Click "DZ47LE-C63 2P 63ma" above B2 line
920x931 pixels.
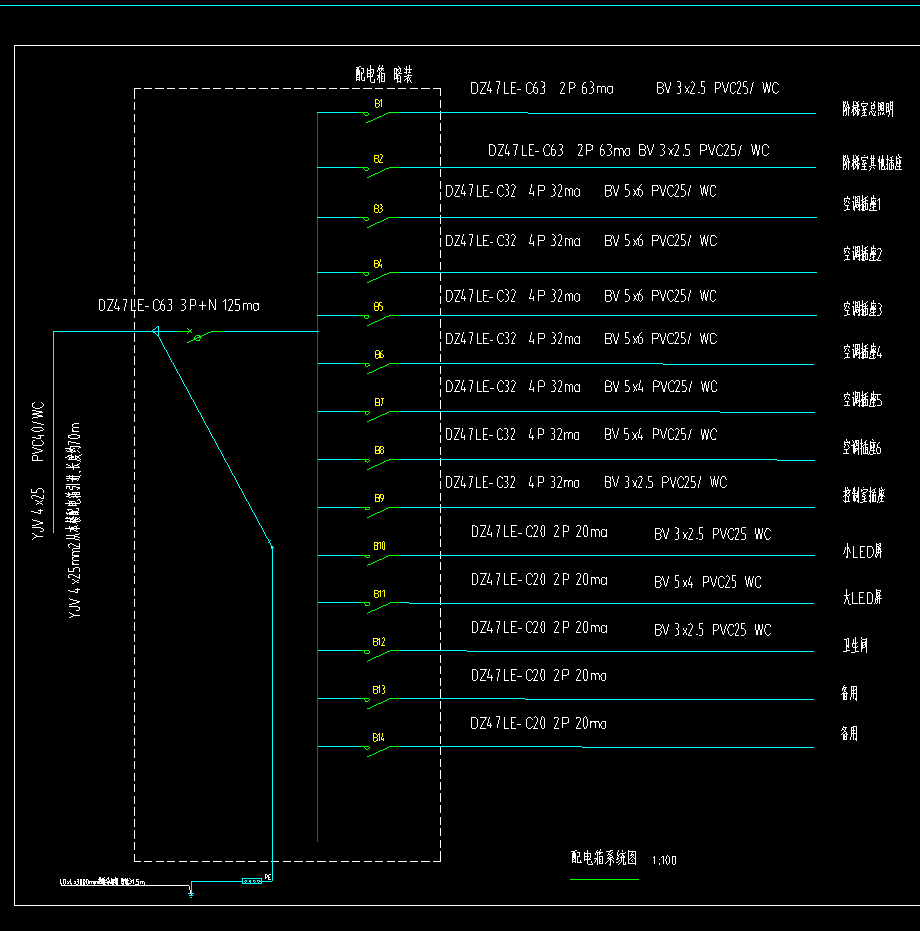pos(559,151)
